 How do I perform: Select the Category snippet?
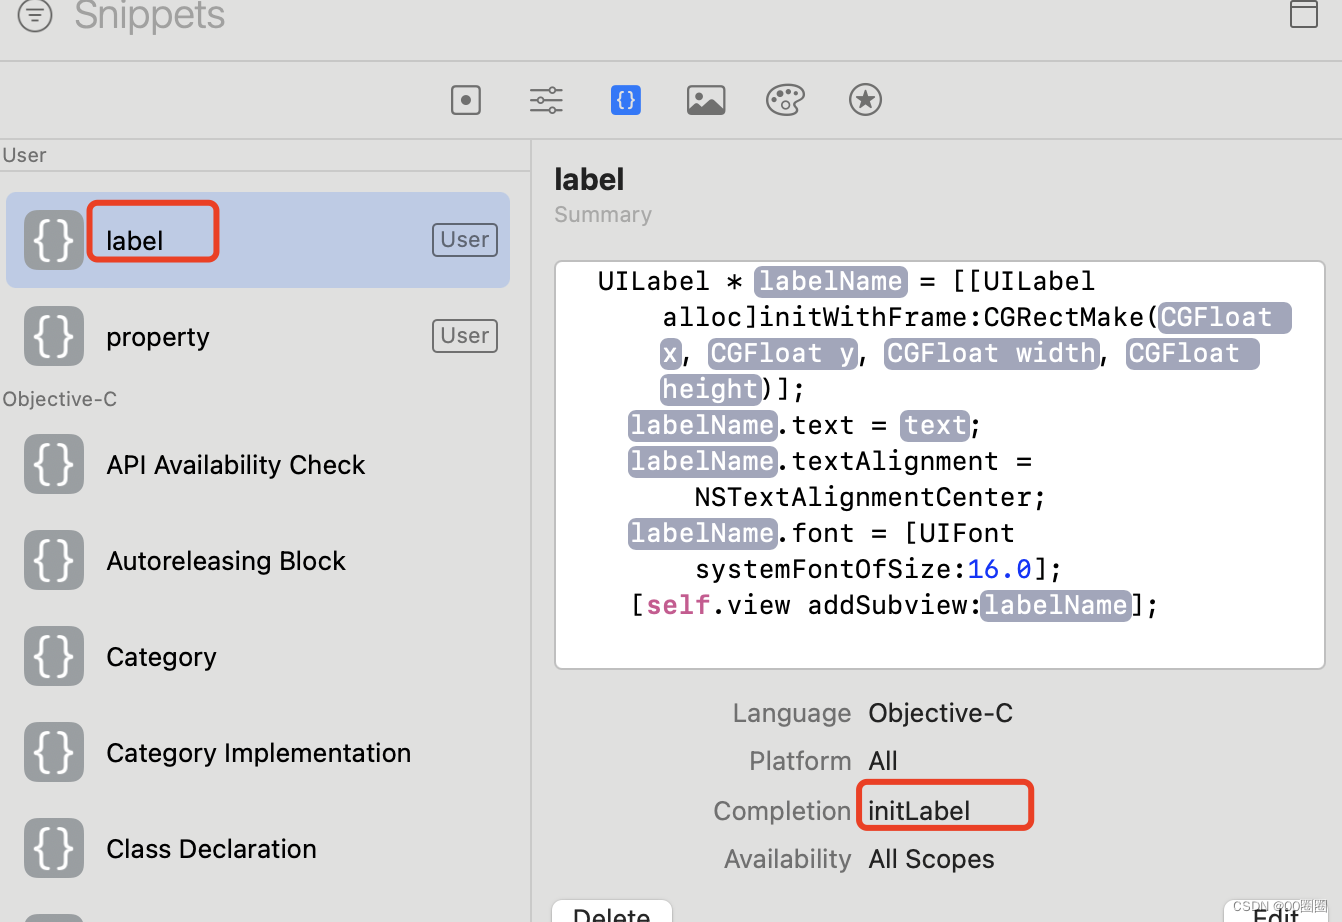[161, 656]
